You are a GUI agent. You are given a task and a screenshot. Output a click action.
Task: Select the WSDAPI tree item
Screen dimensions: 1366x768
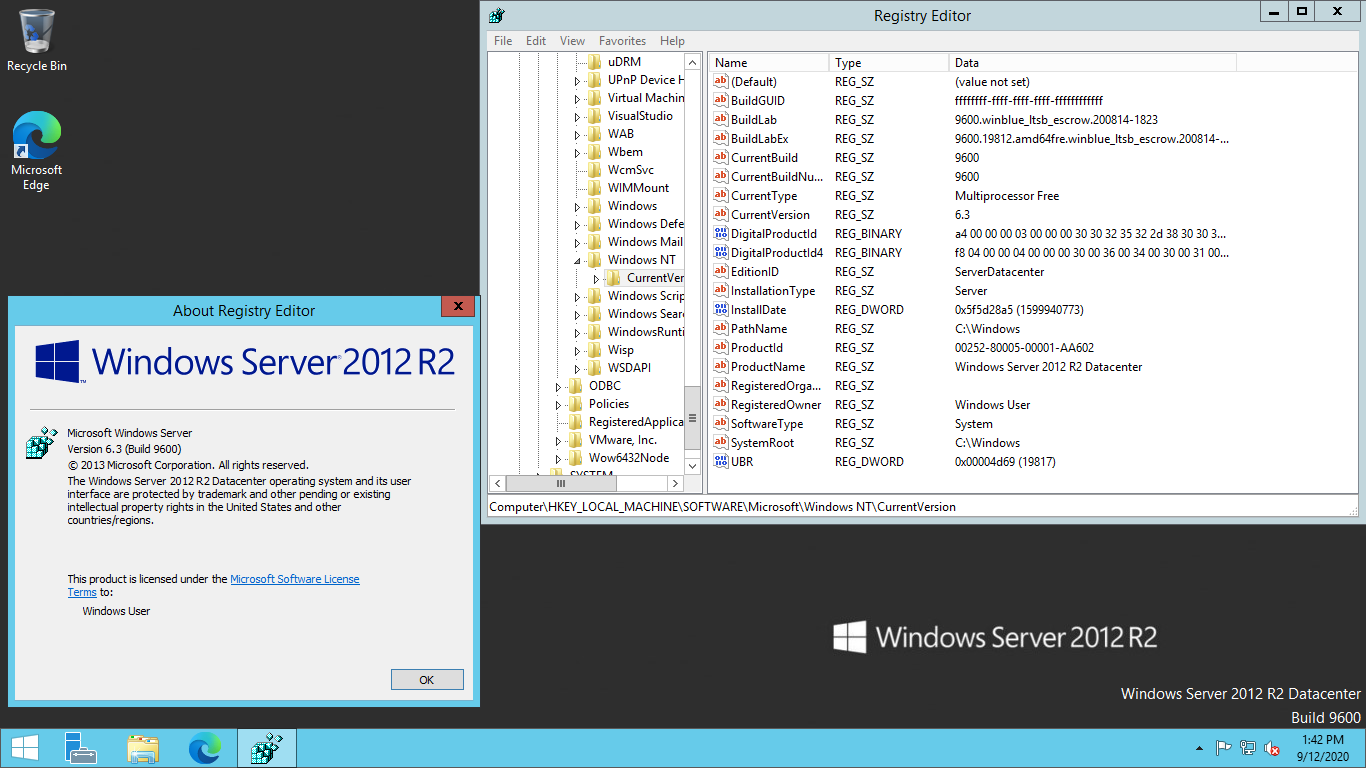pyautogui.click(x=629, y=368)
